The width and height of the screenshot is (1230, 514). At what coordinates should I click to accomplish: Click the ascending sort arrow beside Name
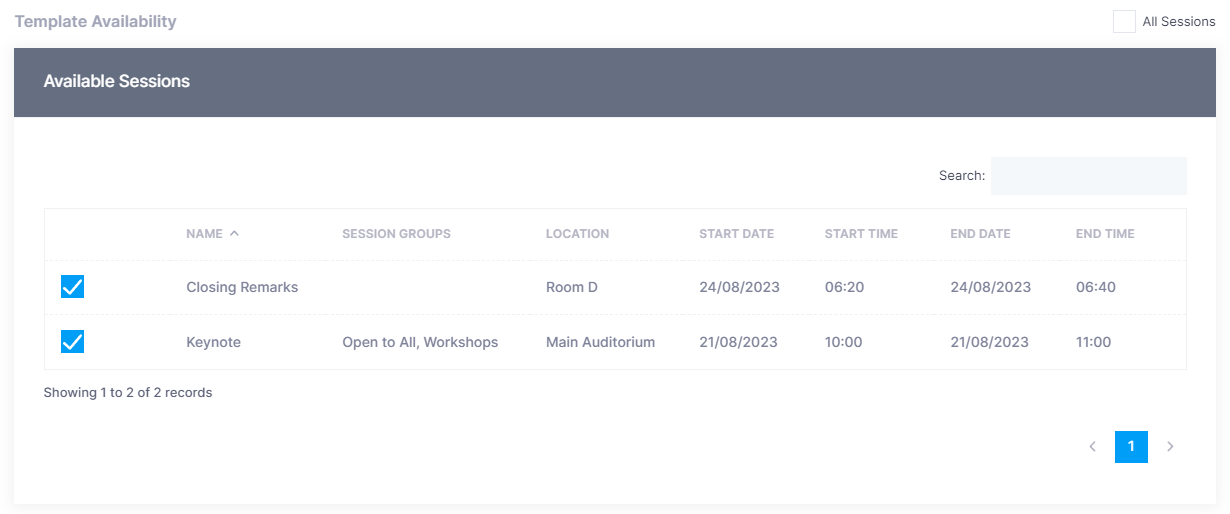click(x=235, y=234)
